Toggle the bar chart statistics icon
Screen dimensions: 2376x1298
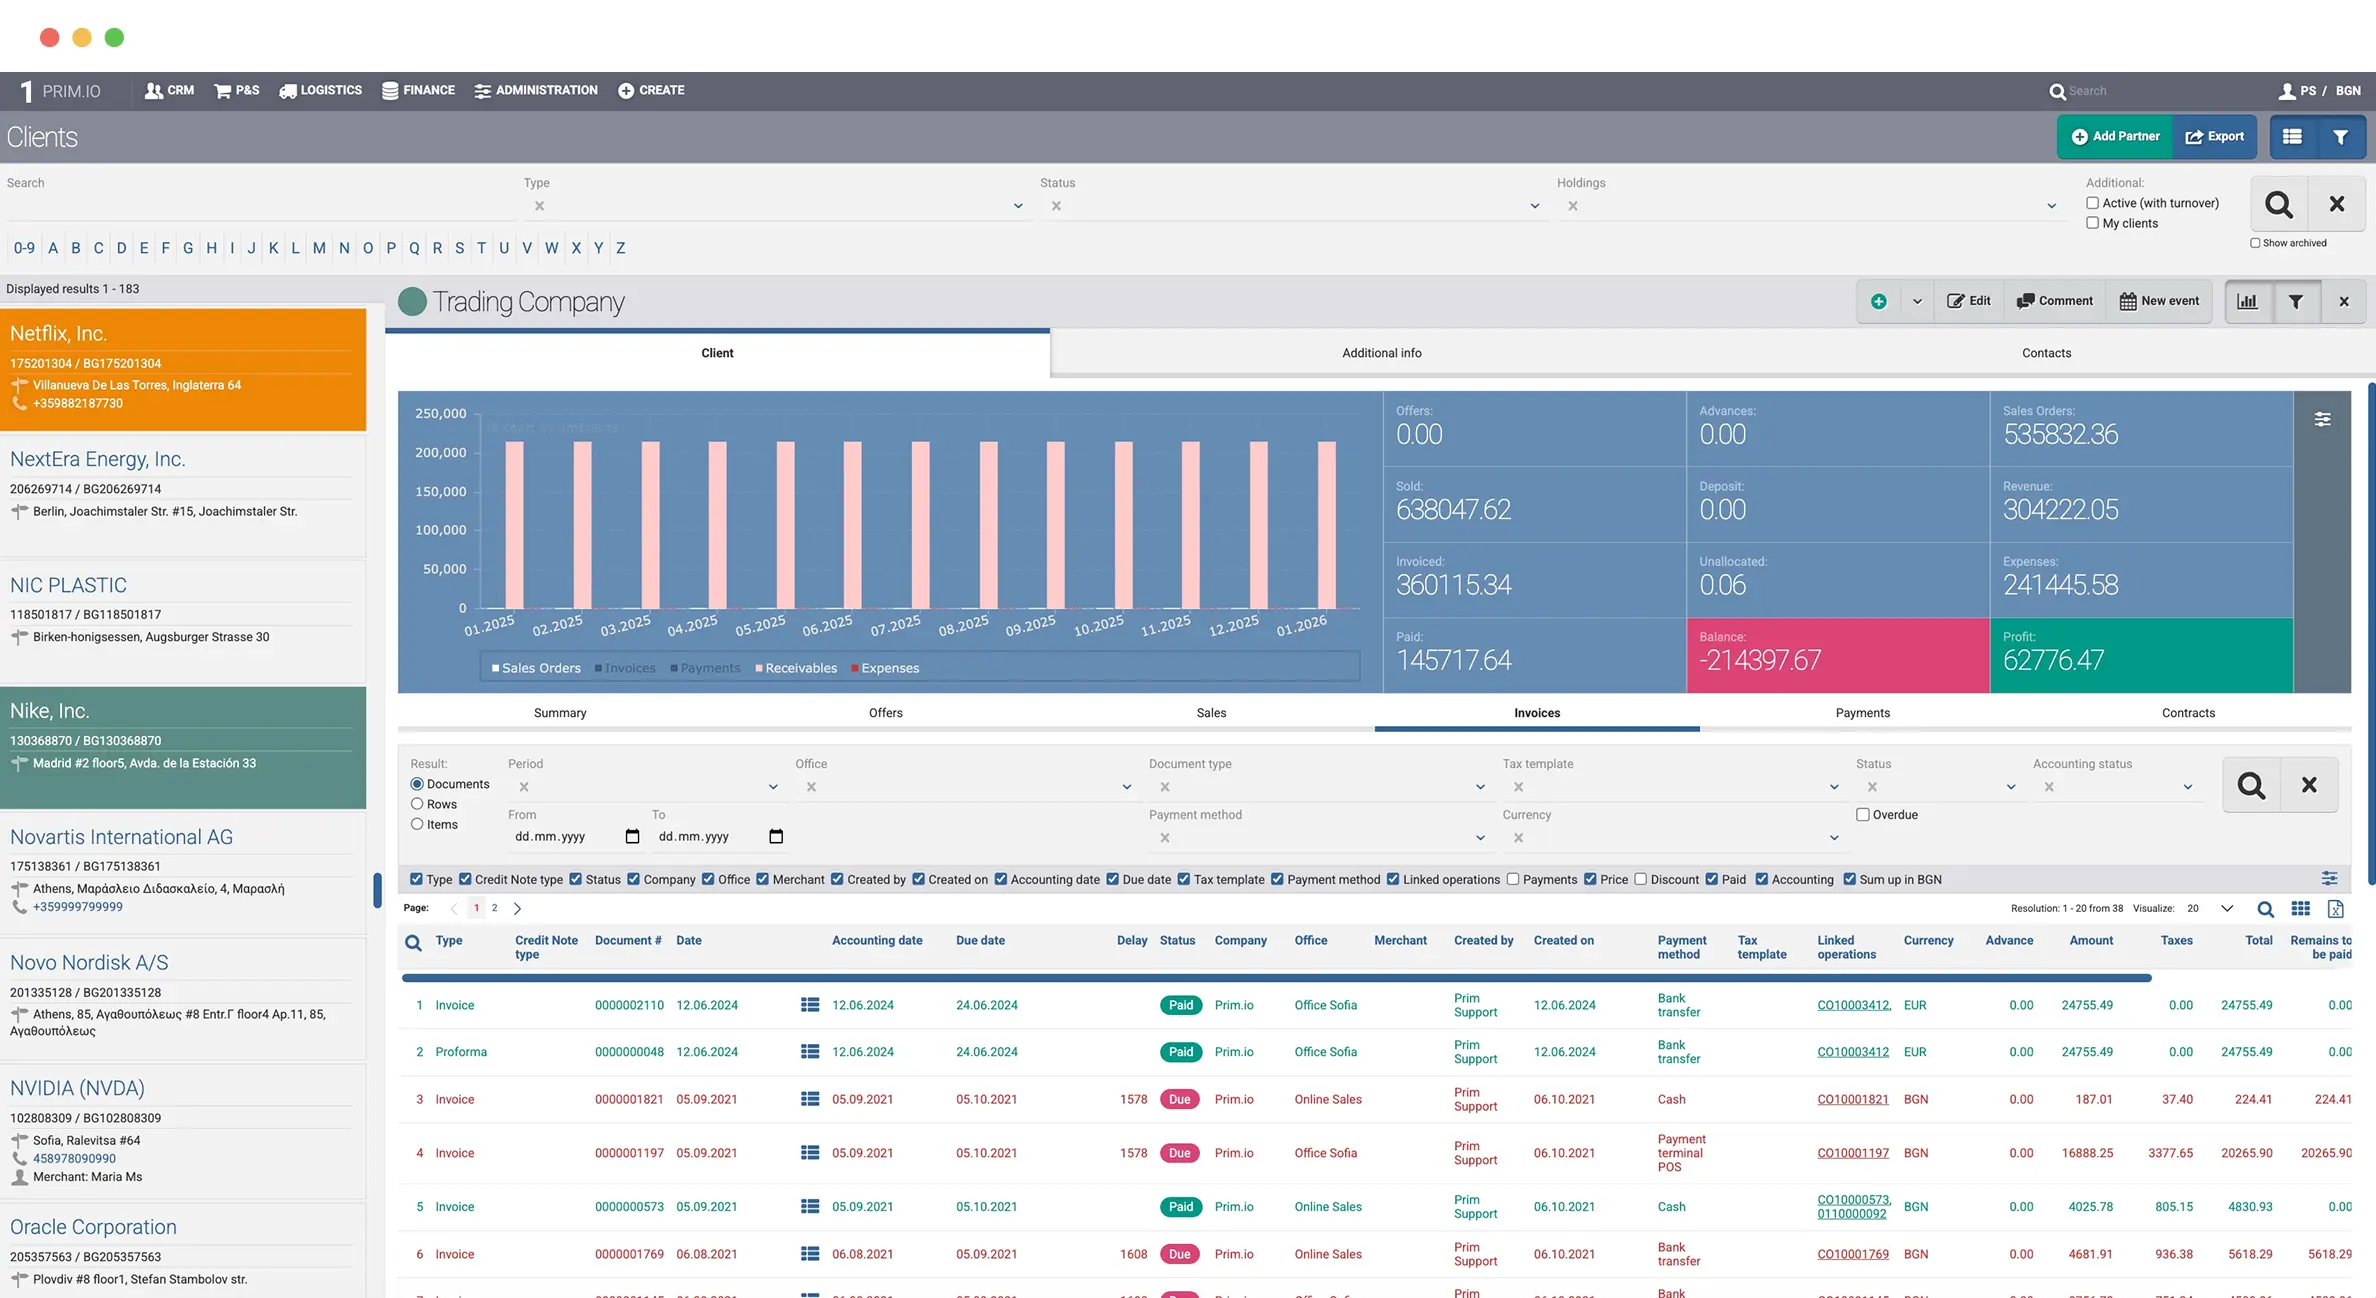pos(2247,301)
